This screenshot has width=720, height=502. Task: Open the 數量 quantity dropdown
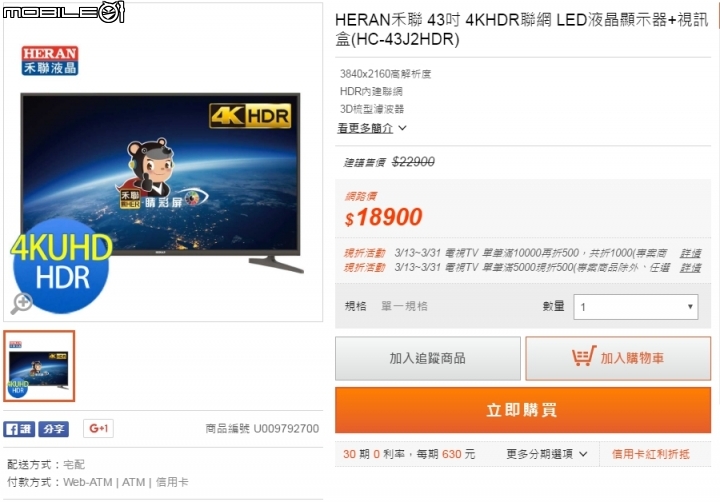pos(636,307)
